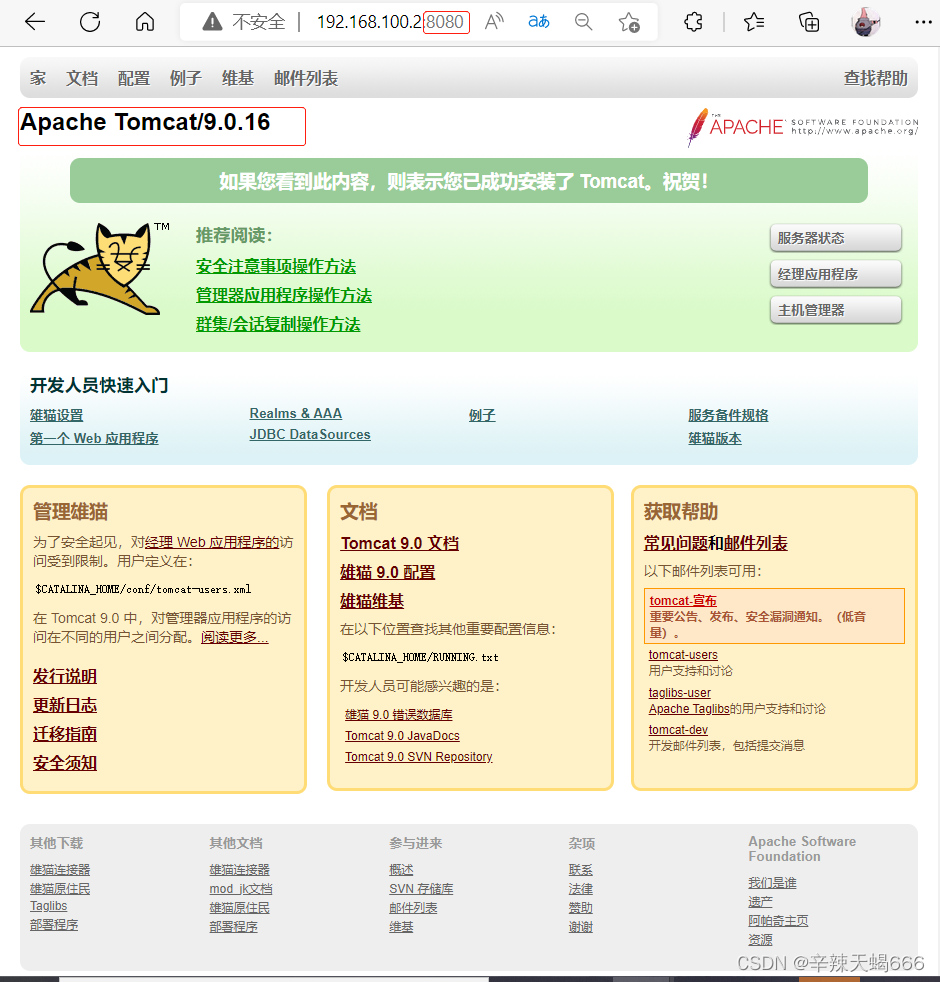Open the favorites list star icon
Screen dimensions: 940x982
753,21
